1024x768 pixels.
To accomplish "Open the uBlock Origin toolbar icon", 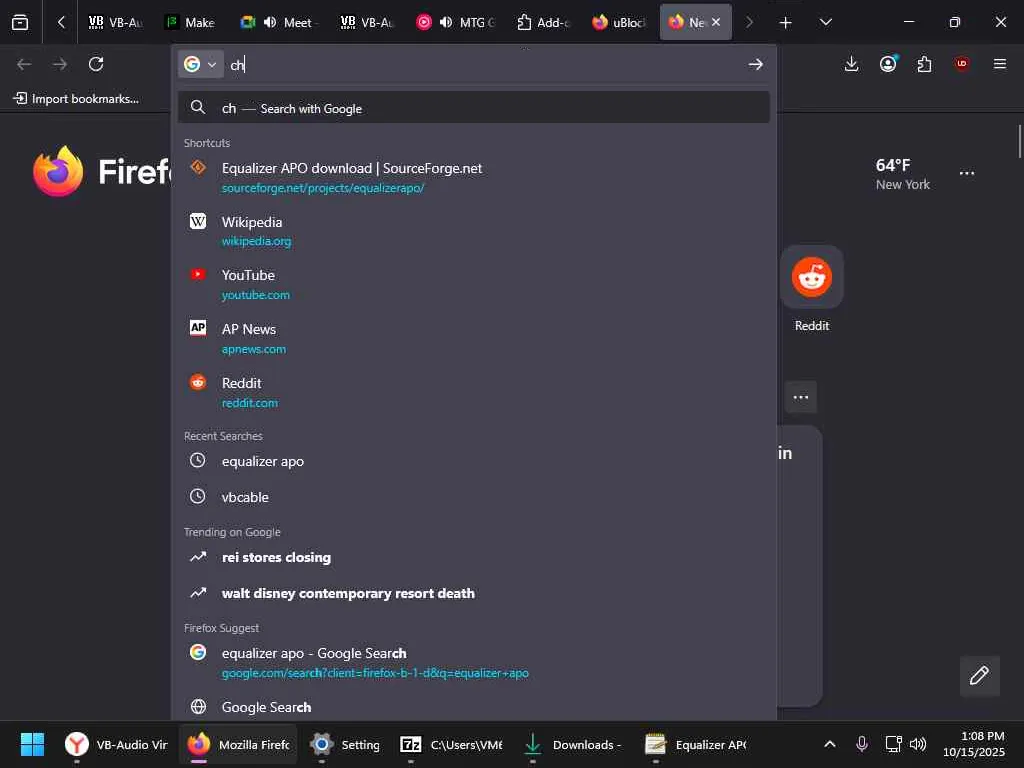I will pos(961,64).
